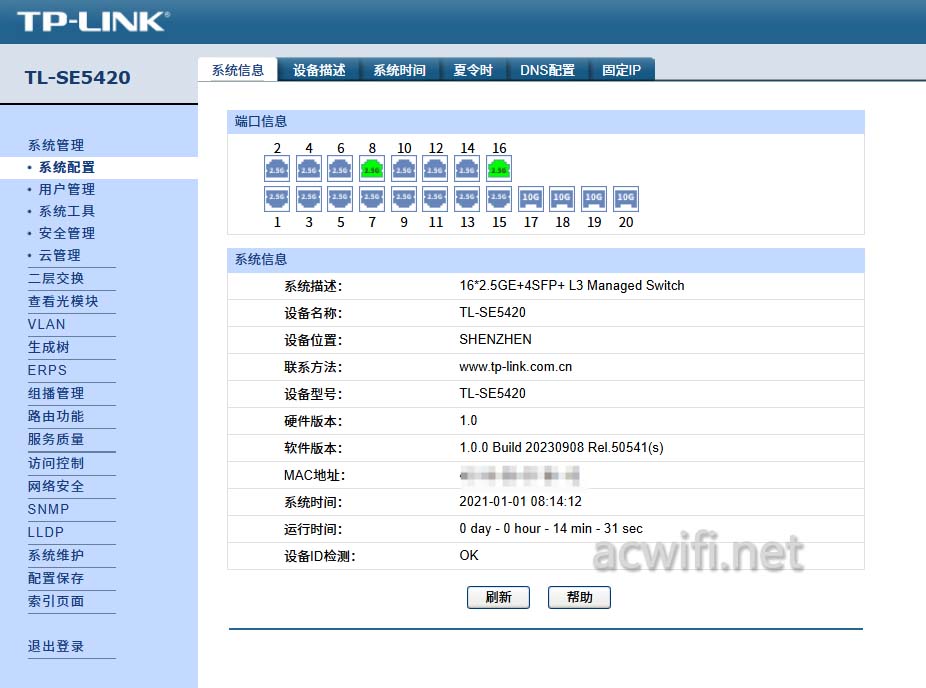Expand the ERPS menu
This screenshot has width=926, height=688.
(47, 370)
